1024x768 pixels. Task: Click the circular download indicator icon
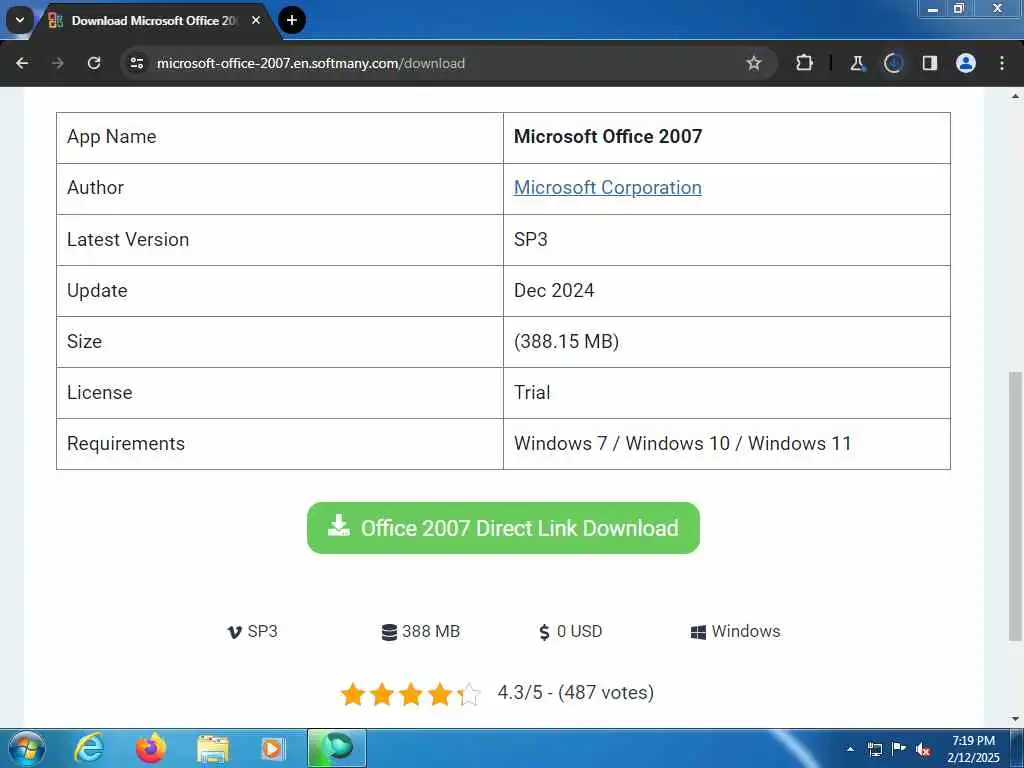point(893,63)
